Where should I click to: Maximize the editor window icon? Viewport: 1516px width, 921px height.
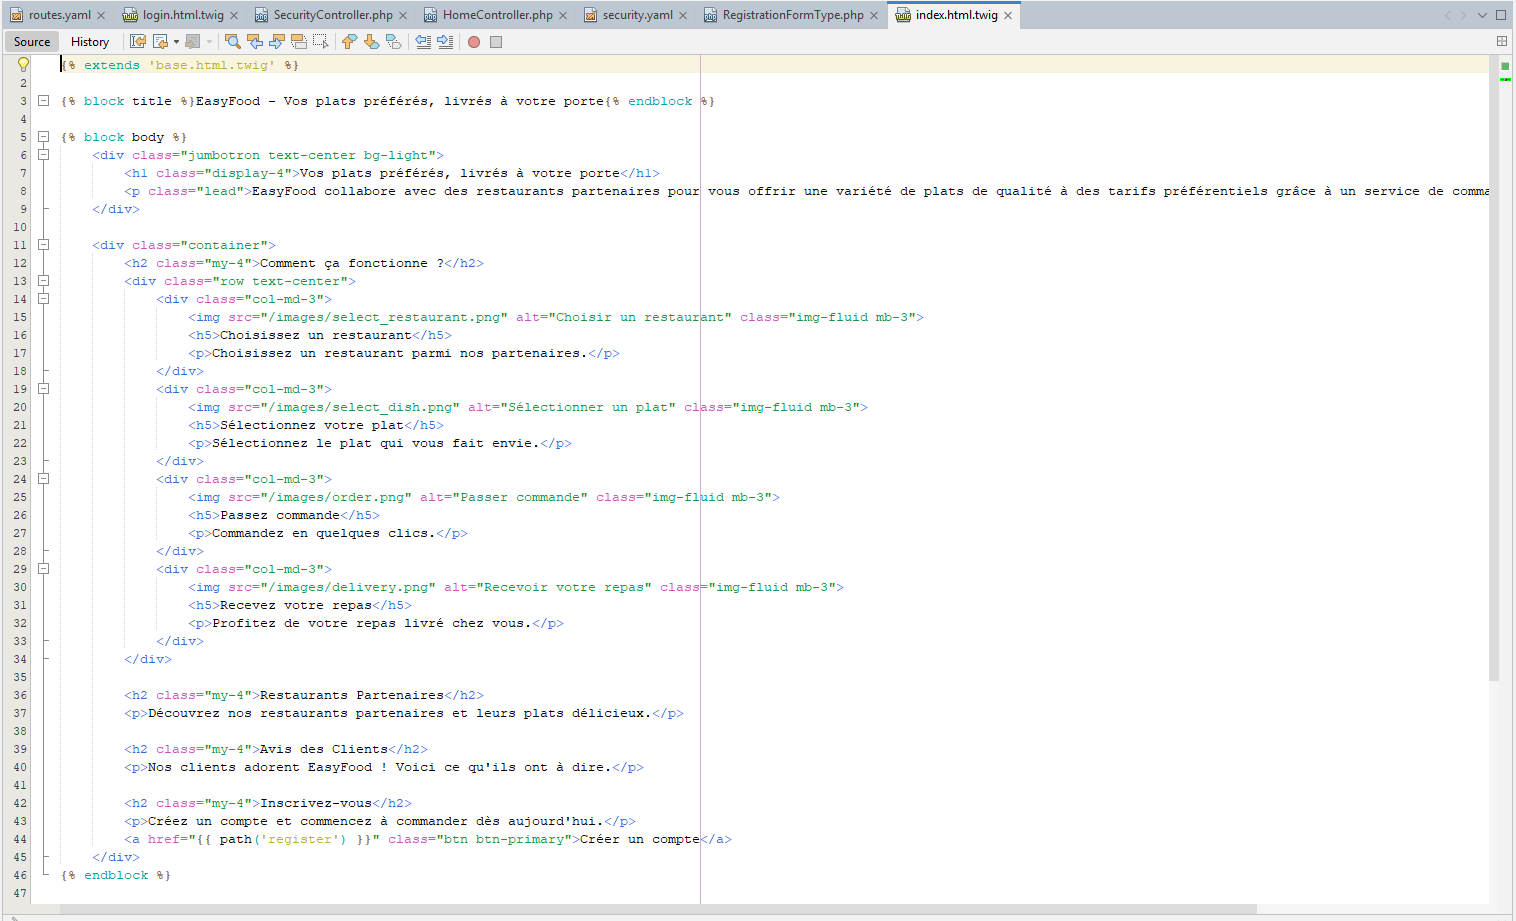click(1501, 15)
